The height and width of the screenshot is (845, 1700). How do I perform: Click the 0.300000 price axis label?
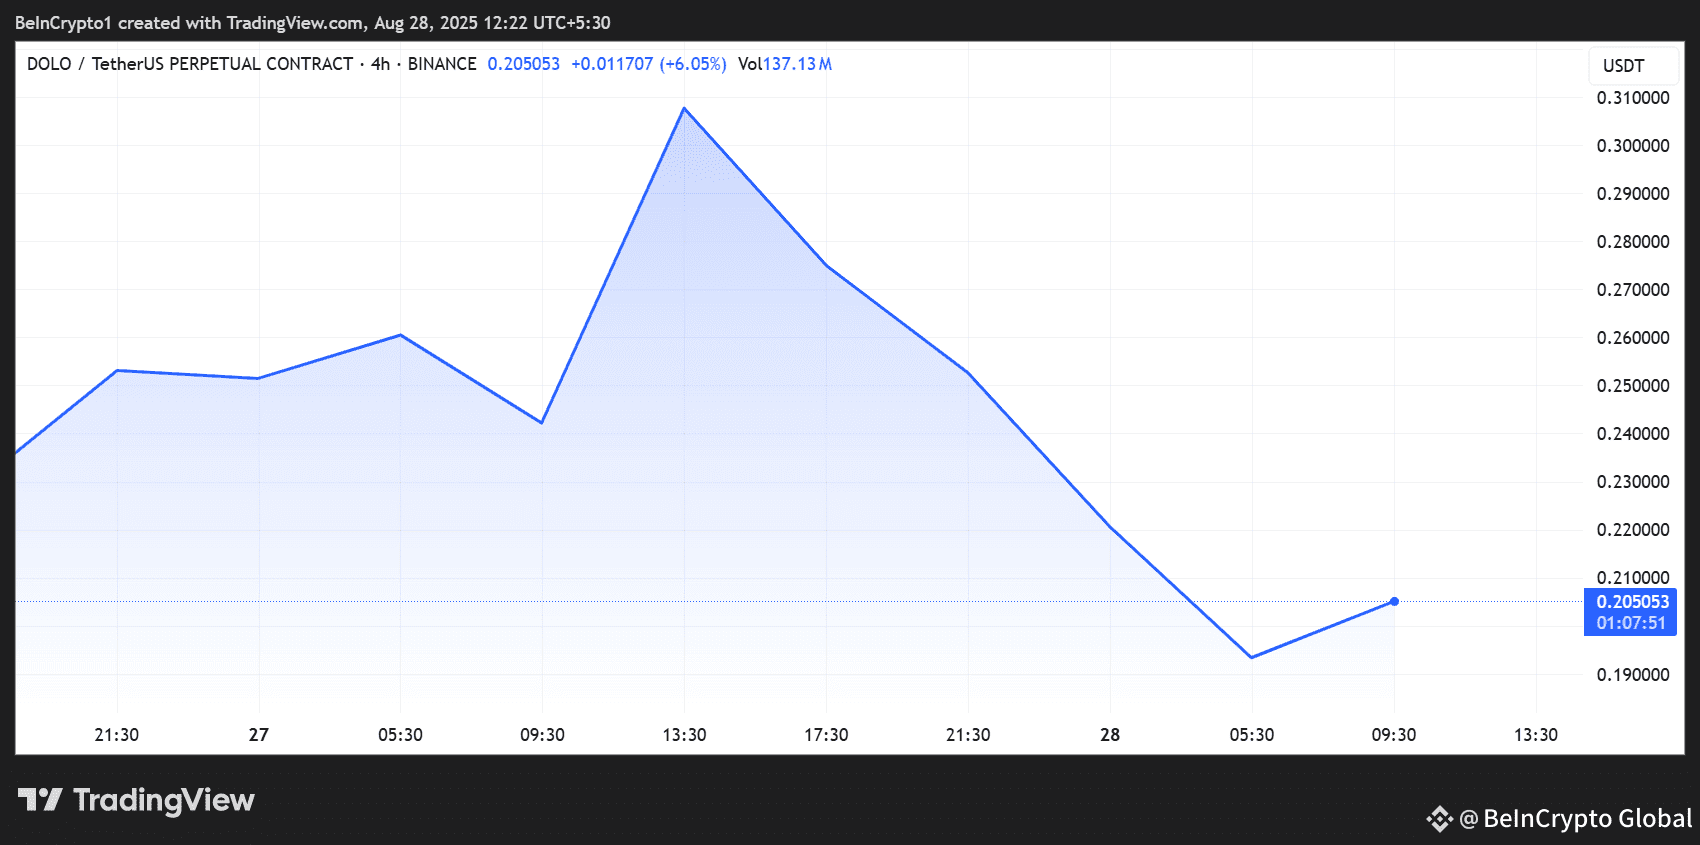pyautogui.click(x=1633, y=146)
